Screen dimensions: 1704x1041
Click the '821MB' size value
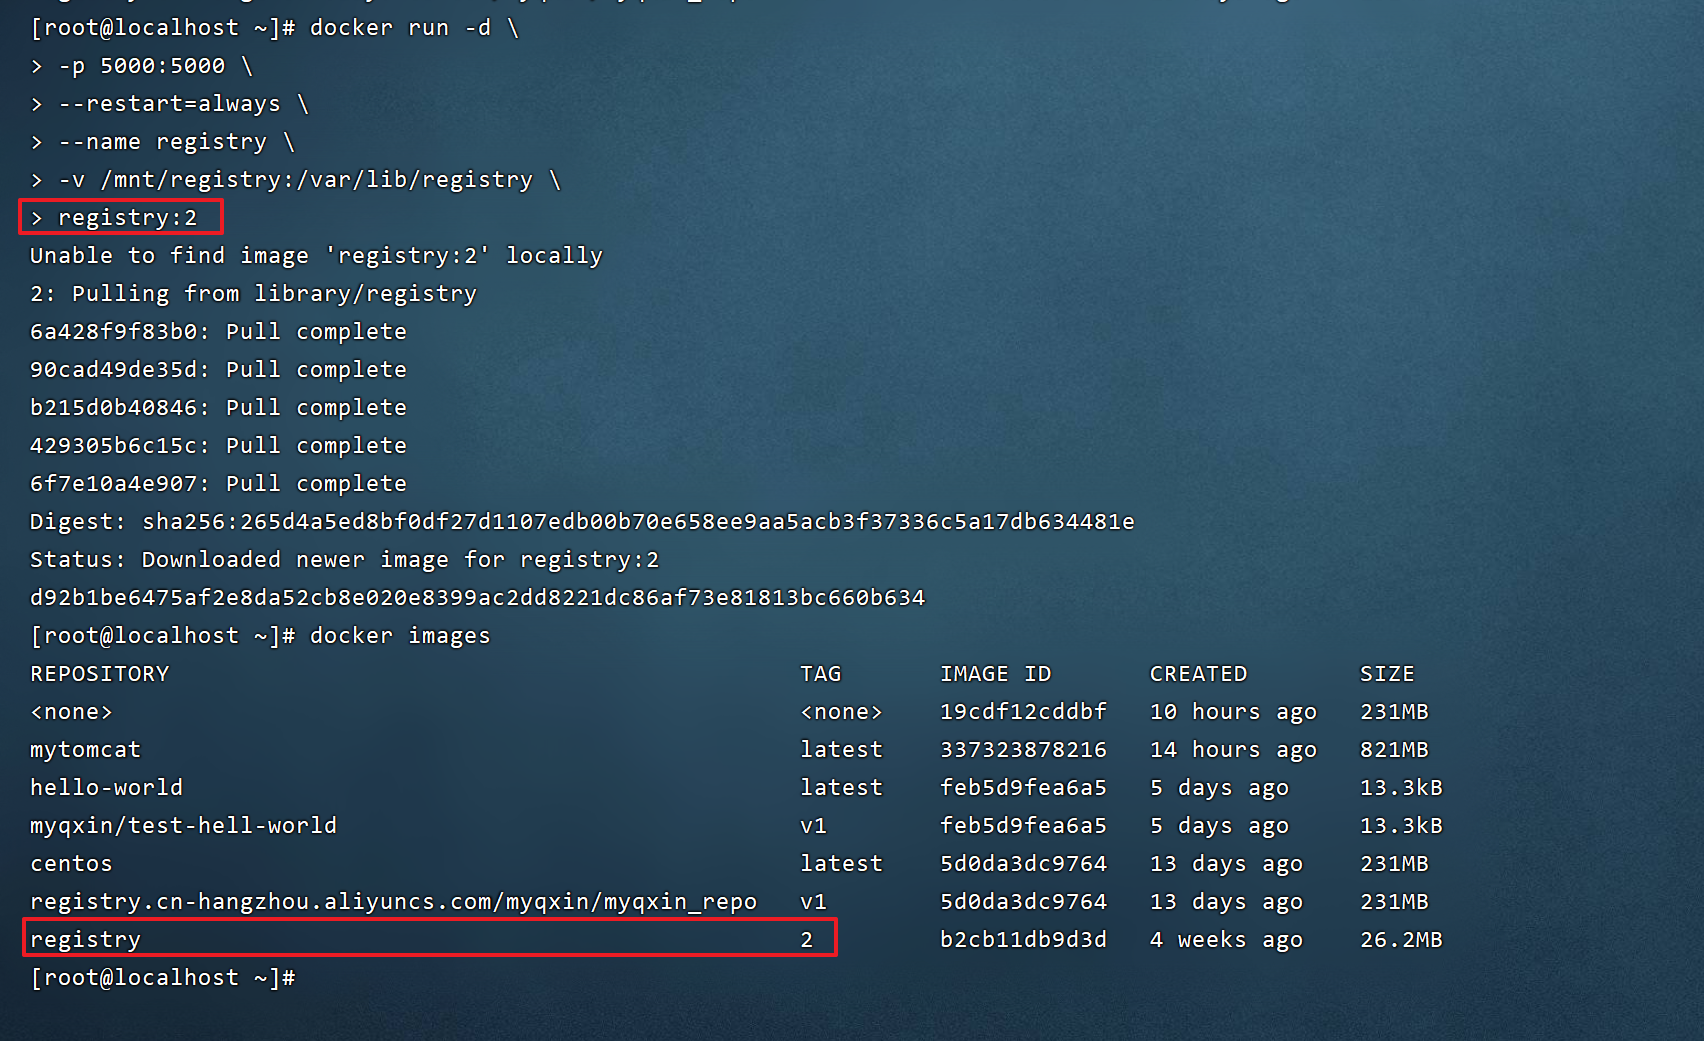[1395, 750]
